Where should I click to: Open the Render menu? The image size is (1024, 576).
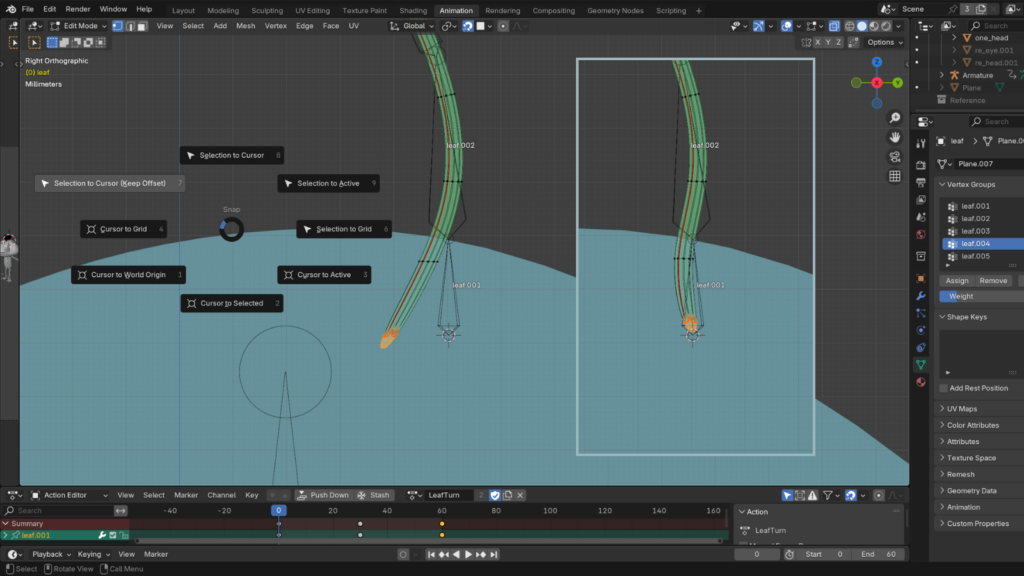[x=78, y=9]
